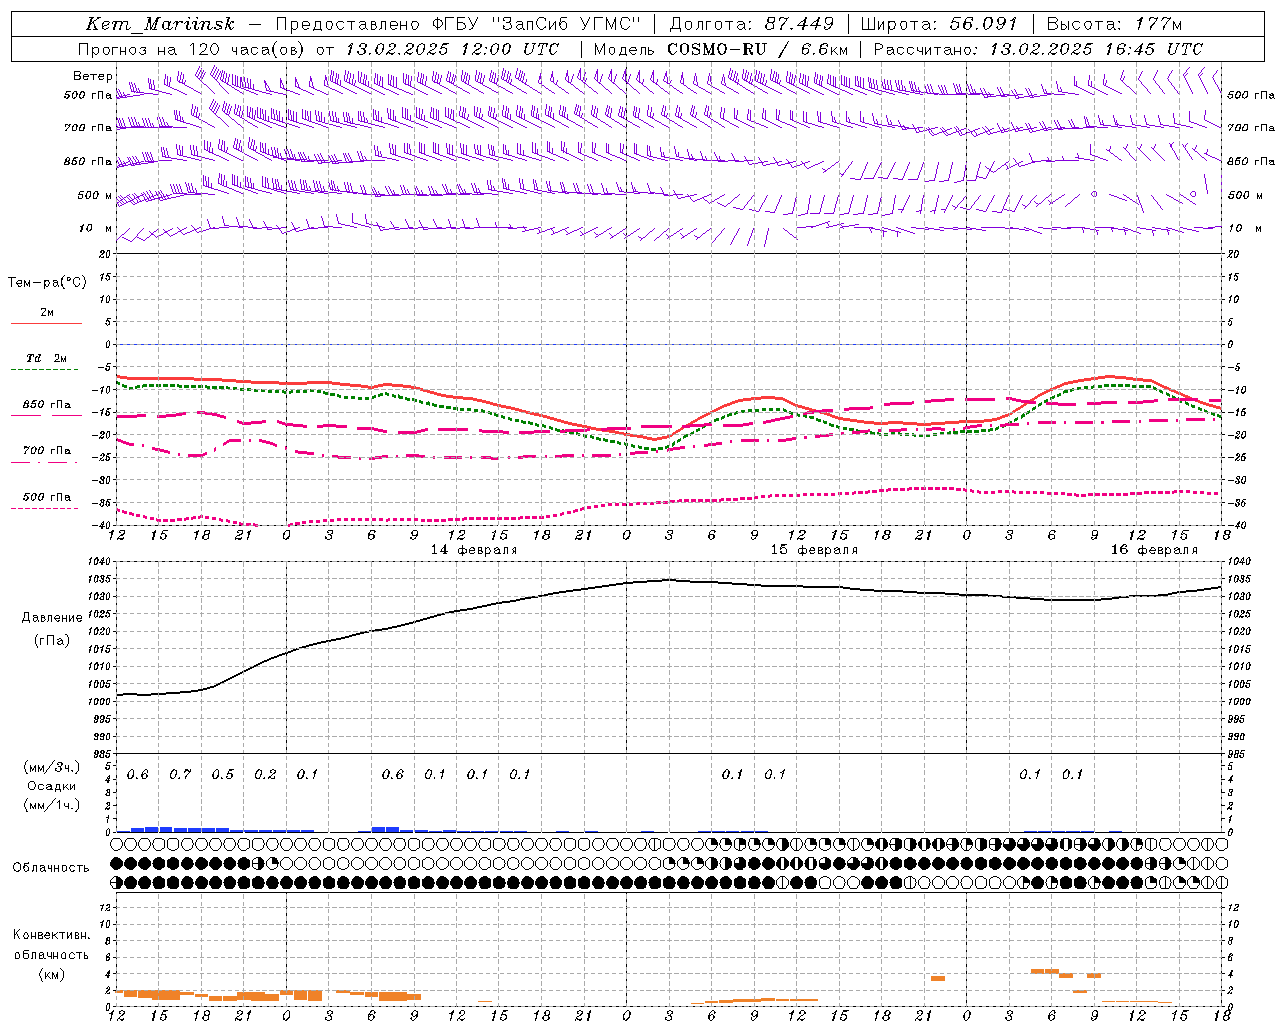Click the station name Kem_Mariinsk in the header

click(160, 24)
